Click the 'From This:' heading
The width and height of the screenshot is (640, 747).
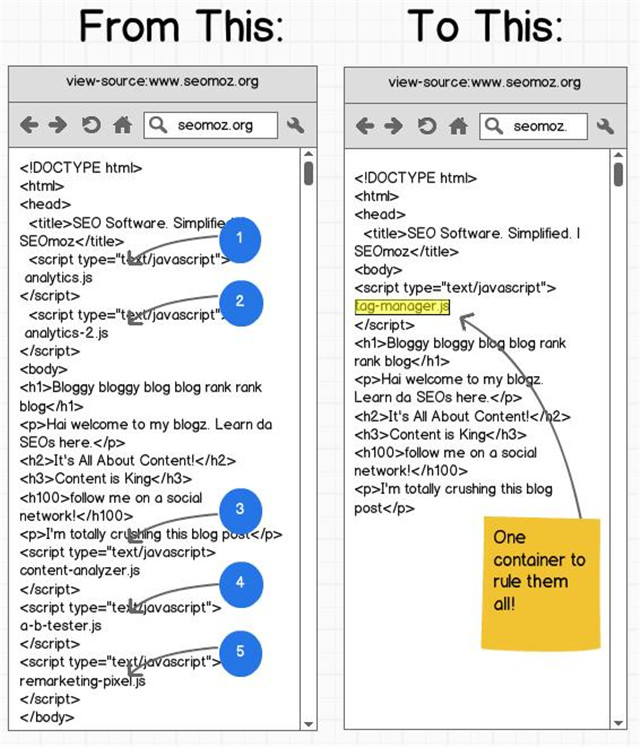(182, 26)
